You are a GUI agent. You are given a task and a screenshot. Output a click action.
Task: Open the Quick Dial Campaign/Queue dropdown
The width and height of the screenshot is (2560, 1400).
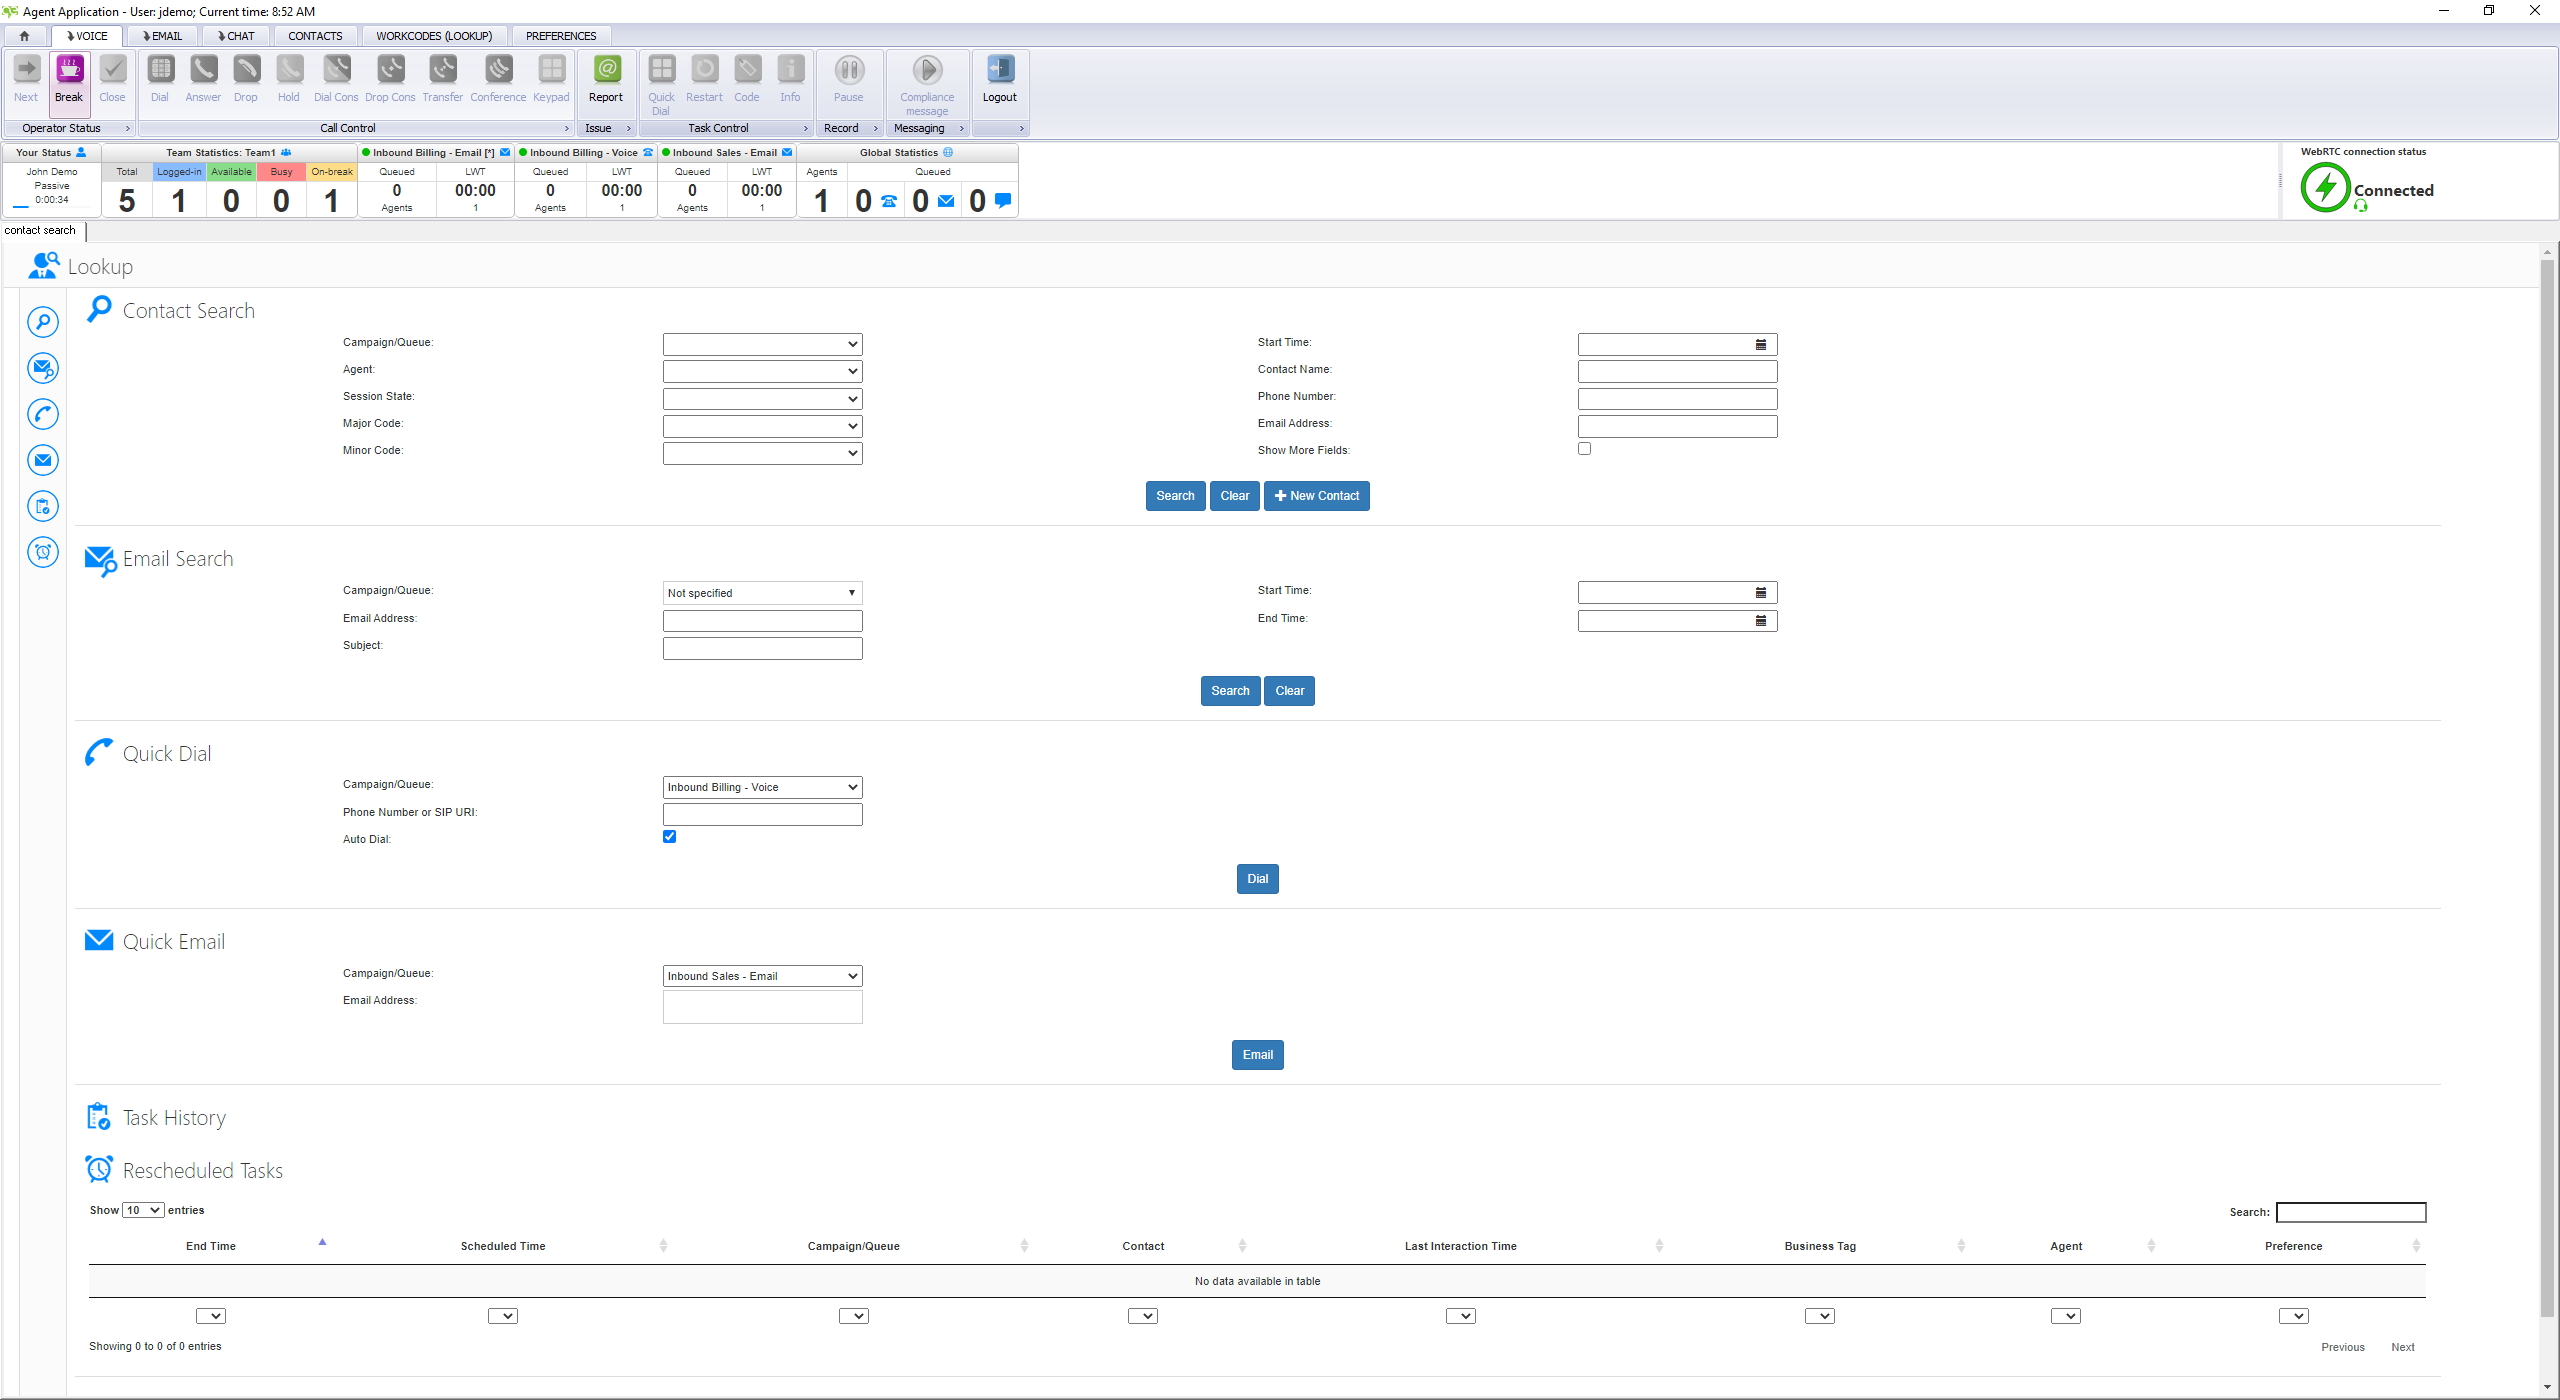point(762,788)
